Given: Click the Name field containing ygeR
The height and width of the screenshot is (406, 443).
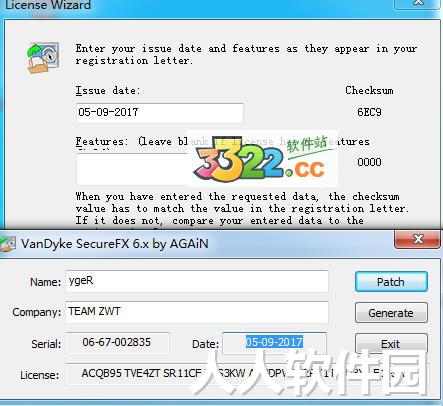Looking at the screenshot, I should tap(197, 281).
